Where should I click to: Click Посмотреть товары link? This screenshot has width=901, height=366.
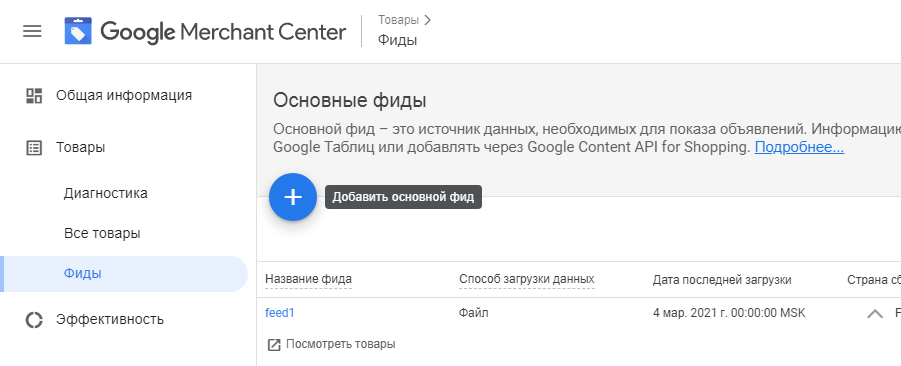(341, 344)
